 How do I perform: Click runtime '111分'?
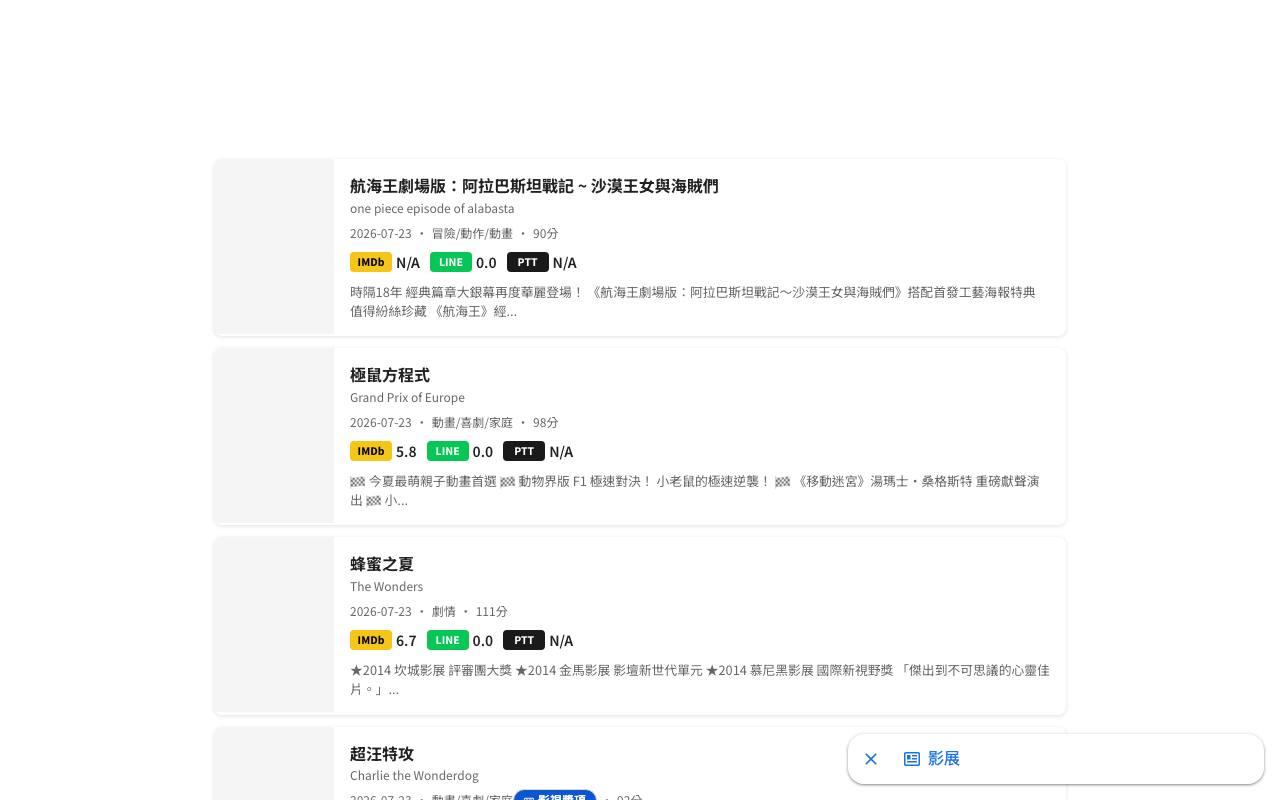coord(492,612)
